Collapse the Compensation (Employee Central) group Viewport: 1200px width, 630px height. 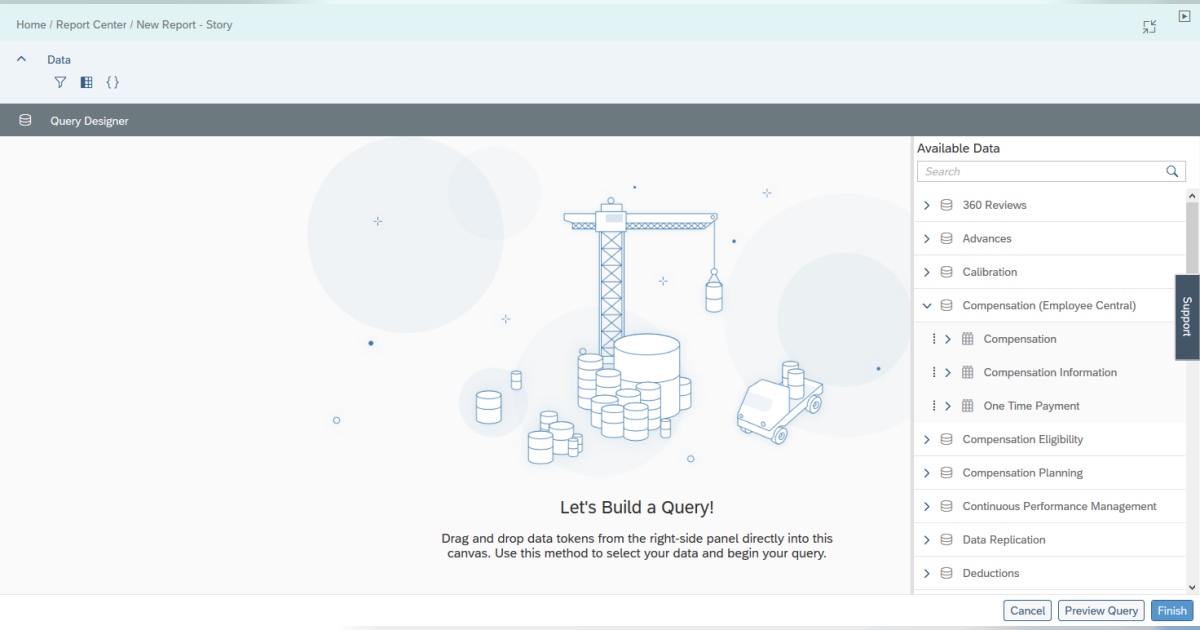pos(927,305)
